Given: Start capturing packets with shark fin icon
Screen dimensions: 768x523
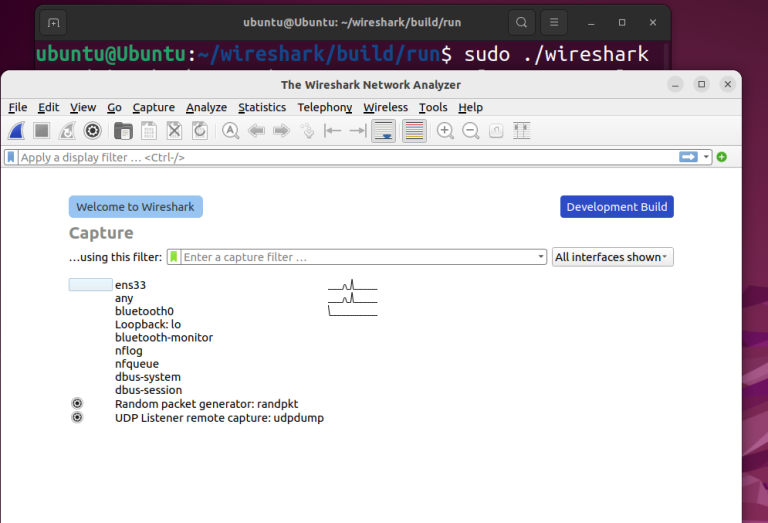Looking at the screenshot, I should (x=17, y=130).
